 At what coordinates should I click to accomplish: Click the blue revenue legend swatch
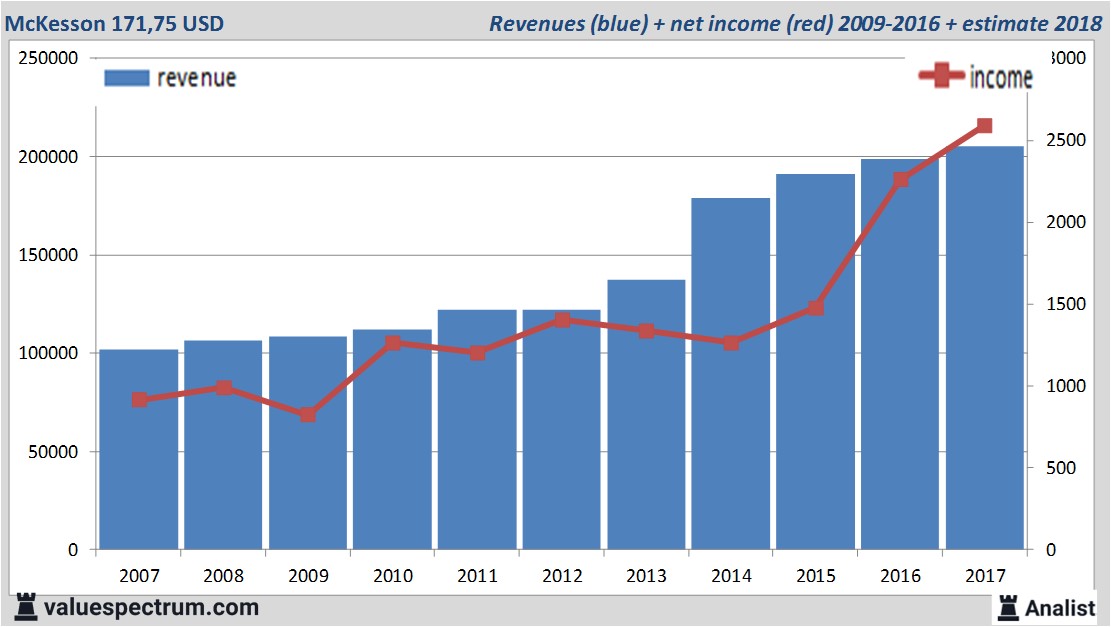127,78
